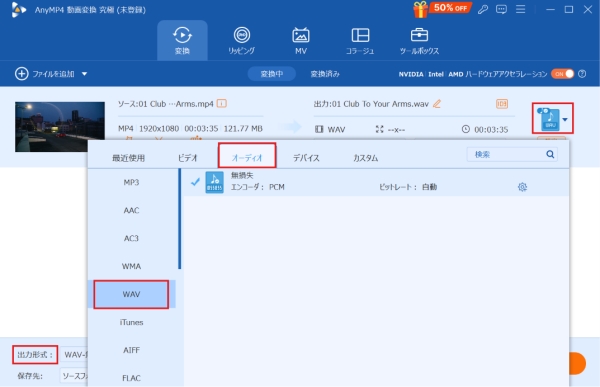The width and height of the screenshot is (600, 387).
Task: Choose WAV in the format list
Action: point(131,294)
